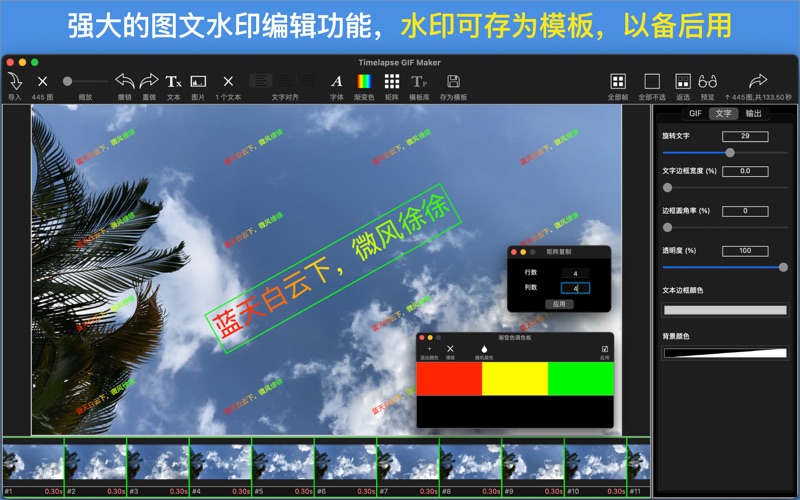Open the 背景颜色 color swatch
800x500 pixels.
click(725, 353)
